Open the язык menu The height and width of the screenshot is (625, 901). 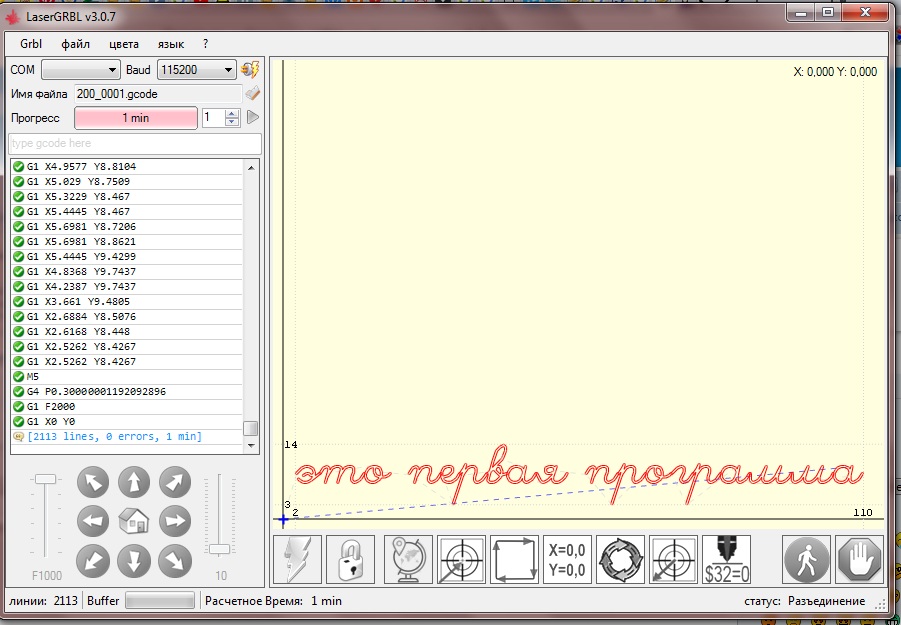click(171, 44)
